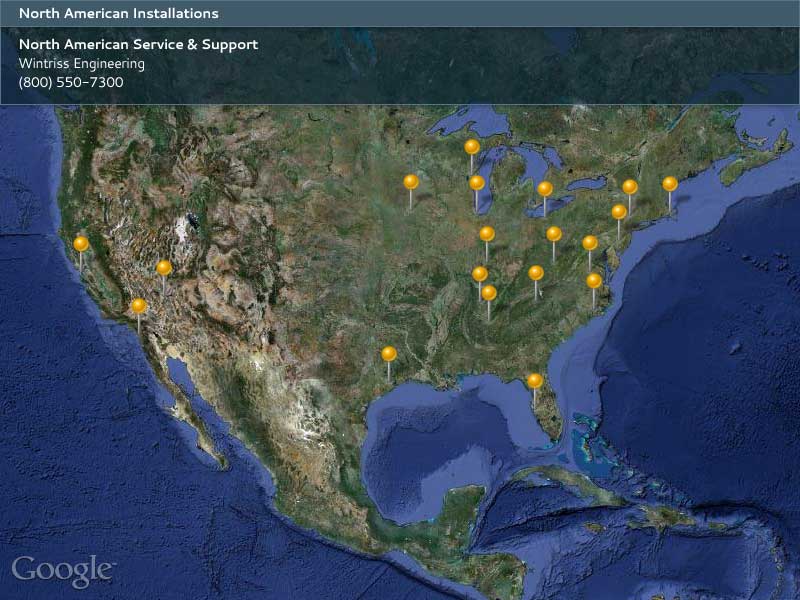This screenshot has width=800, height=600.
Task: Select the northernmost pin near Lake Superior
Action: point(472,147)
